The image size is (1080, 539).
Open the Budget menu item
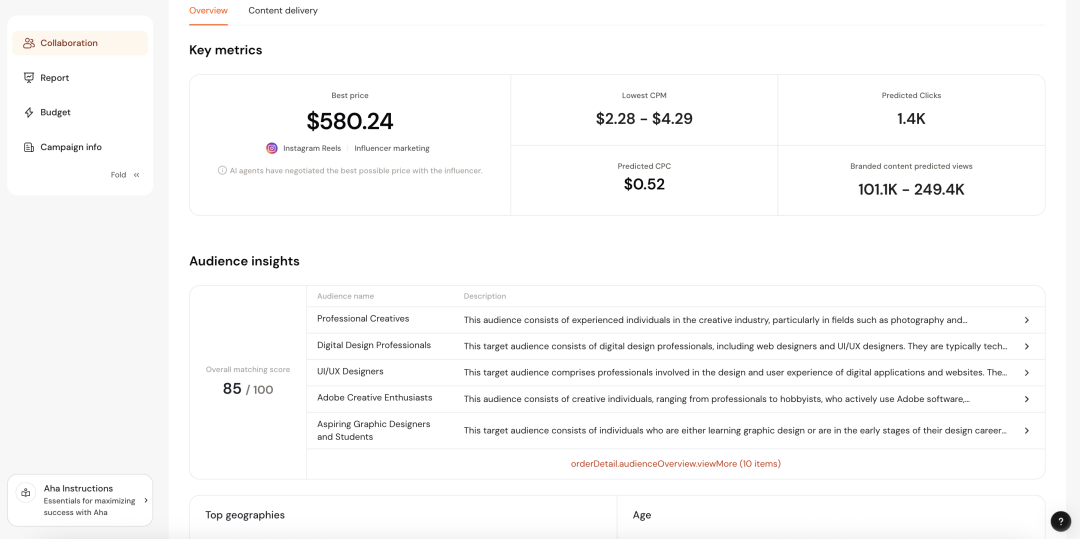click(55, 113)
